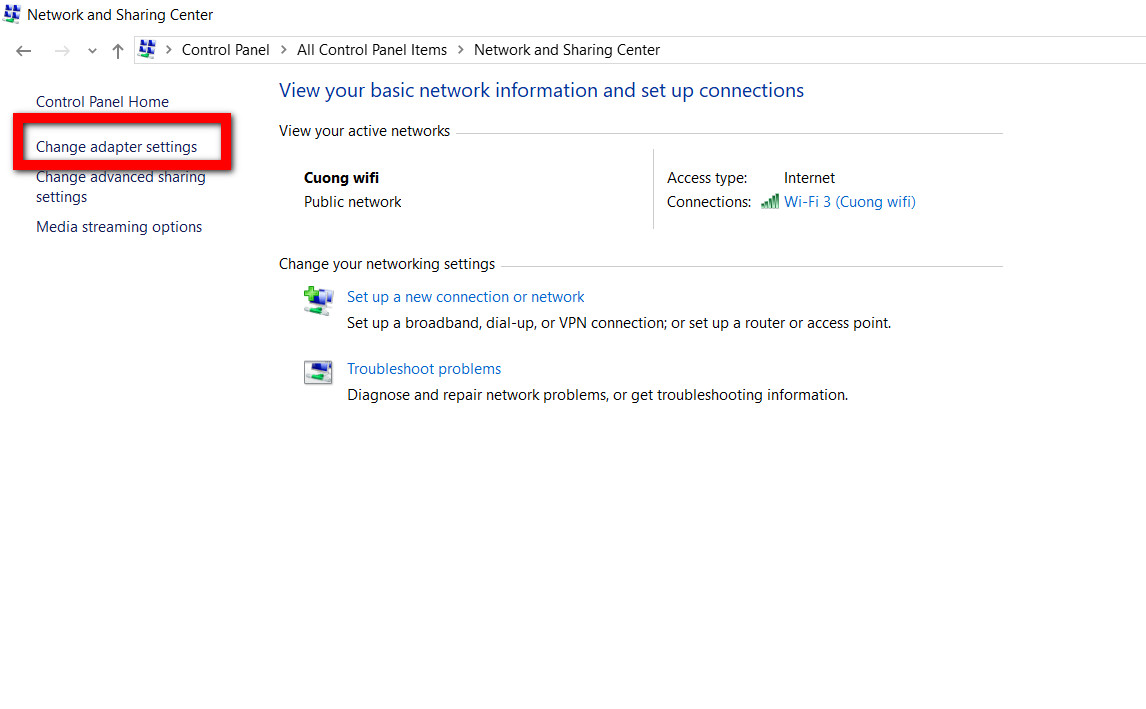Click the Wi-Fi signal strength icon
Screen dimensions: 1146x709
click(770, 202)
